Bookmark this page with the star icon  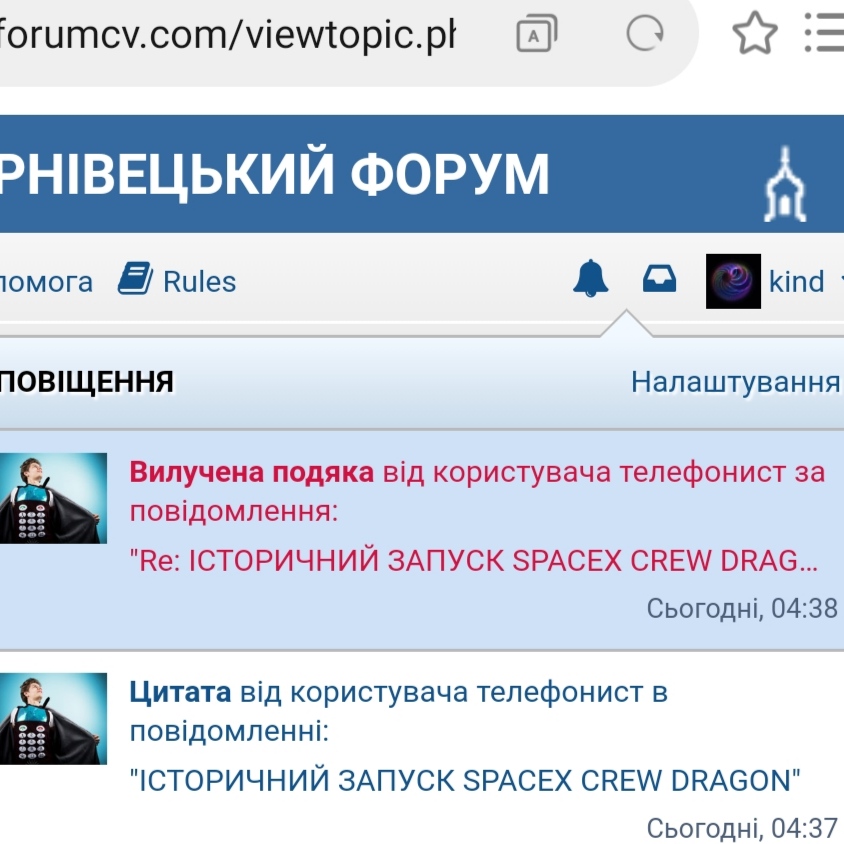754,36
